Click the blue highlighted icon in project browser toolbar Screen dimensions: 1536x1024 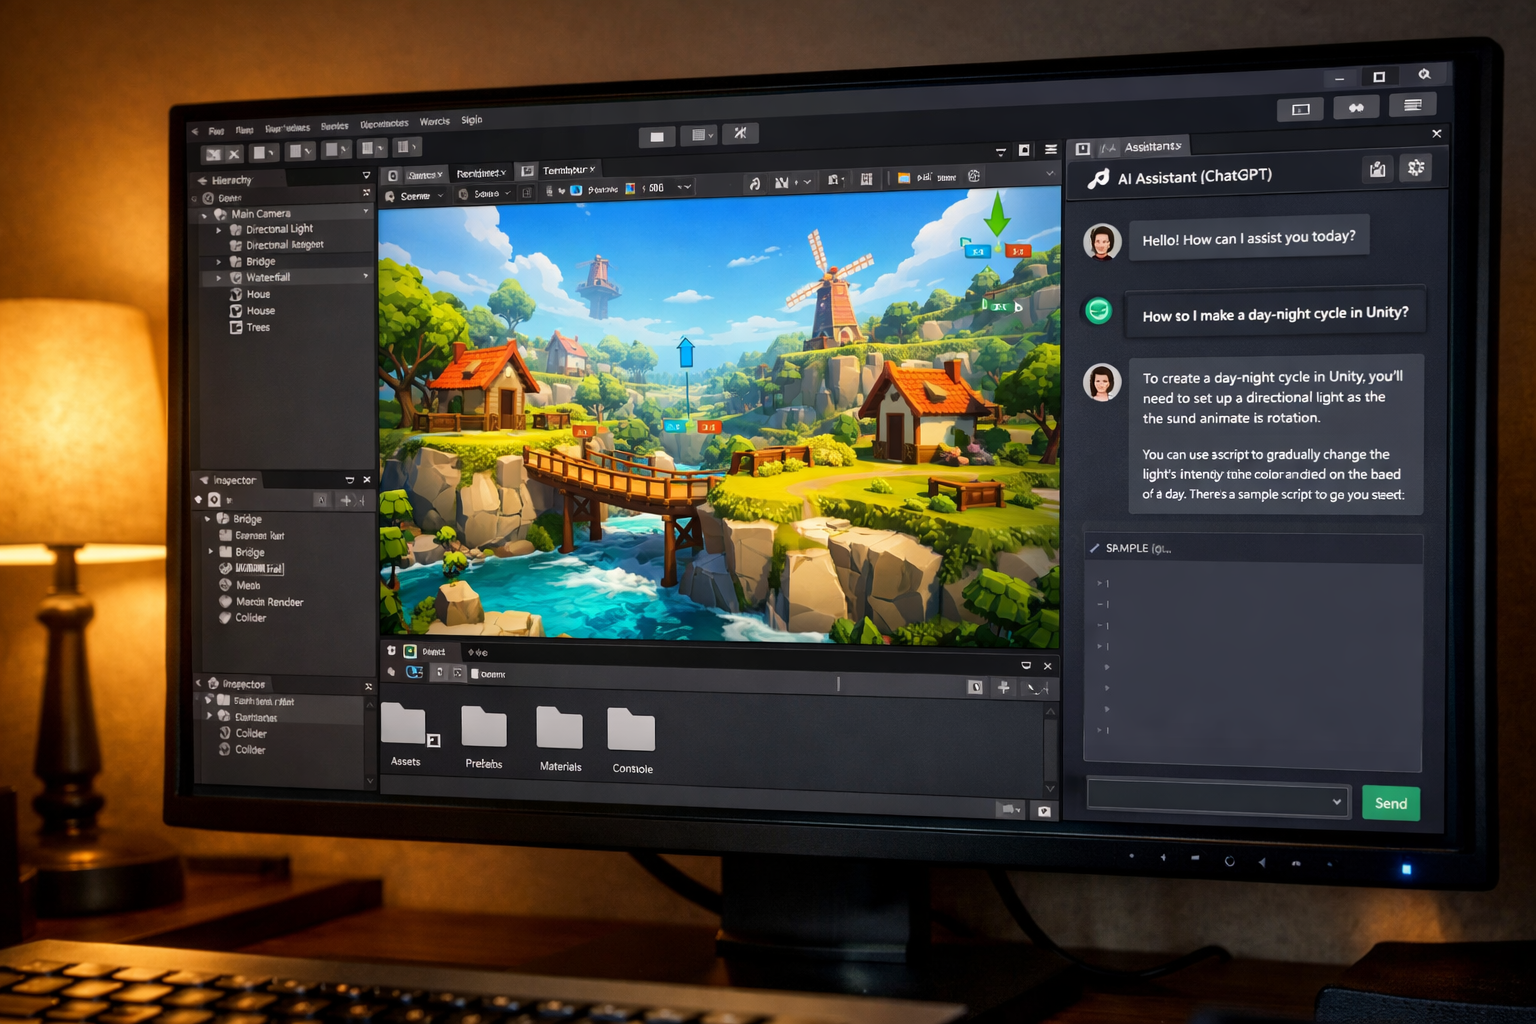[x=414, y=672]
